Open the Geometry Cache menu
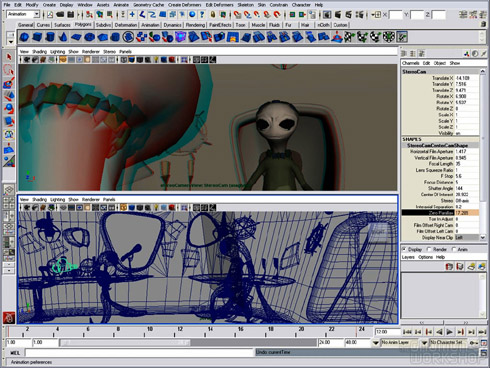 click(x=148, y=5)
